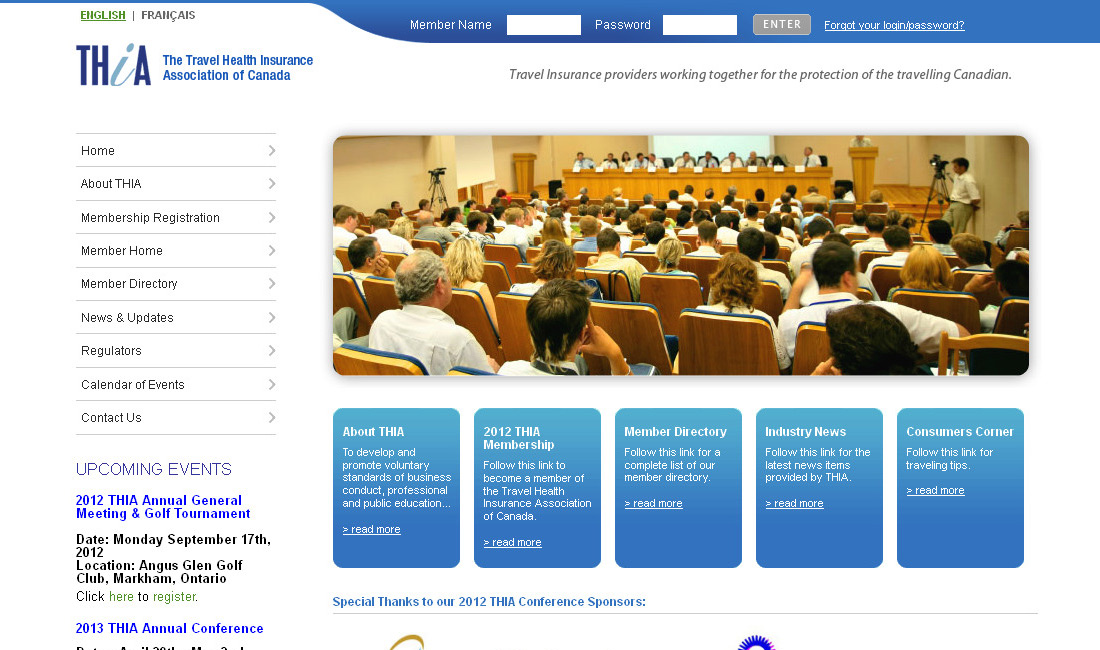
Task: Click the Industry News card heading
Action: click(805, 432)
